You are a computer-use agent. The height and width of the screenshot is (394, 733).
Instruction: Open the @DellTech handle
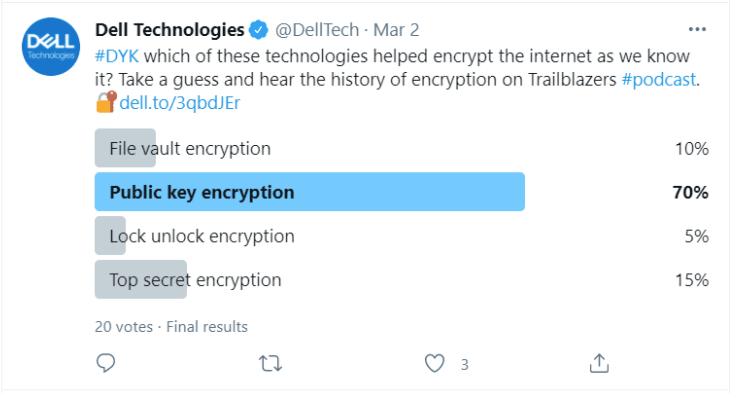(x=317, y=30)
